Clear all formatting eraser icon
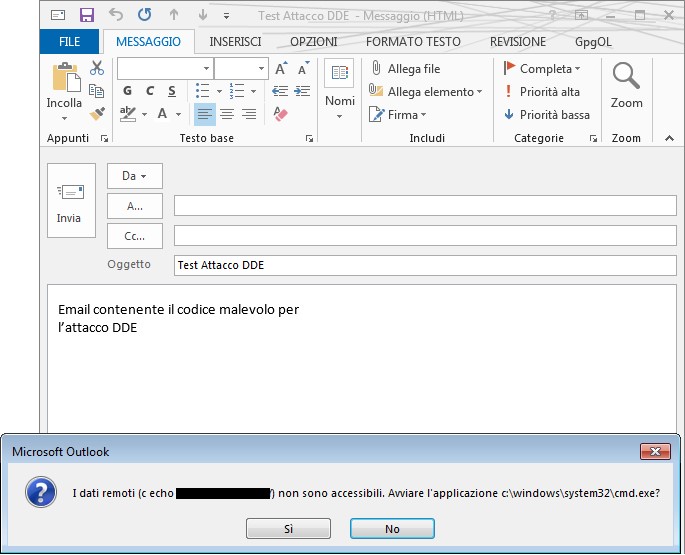This screenshot has width=685, height=555. pyautogui.click(x=280, y=114)
